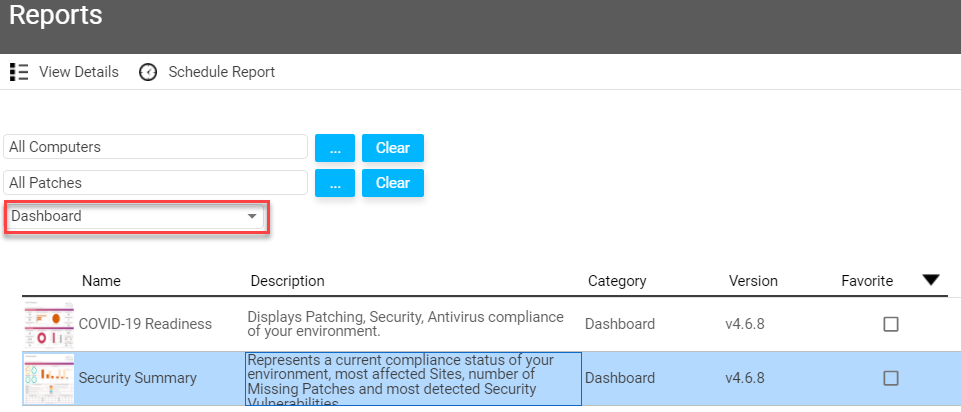Sort reports by Category column header
Screen dimensions: 961x412
[x=617, y=281]
